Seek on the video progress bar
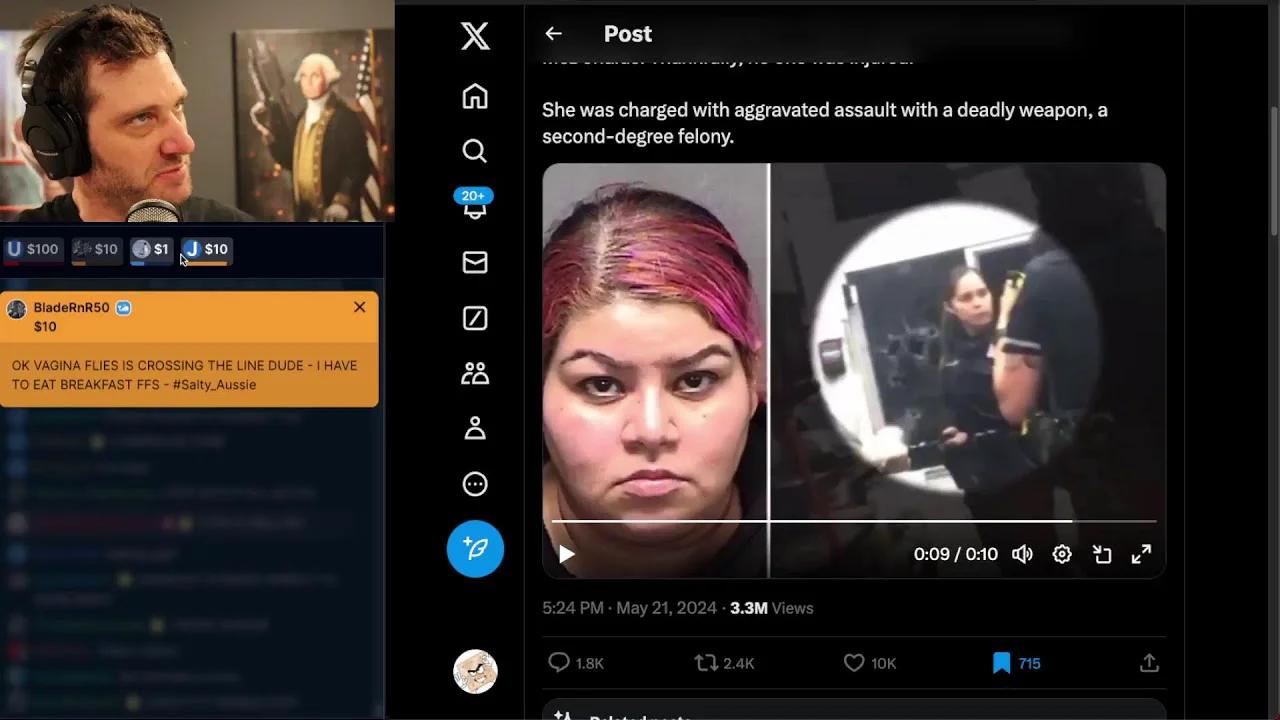This screenshot has width=1280, height=720. coord(854,521)
